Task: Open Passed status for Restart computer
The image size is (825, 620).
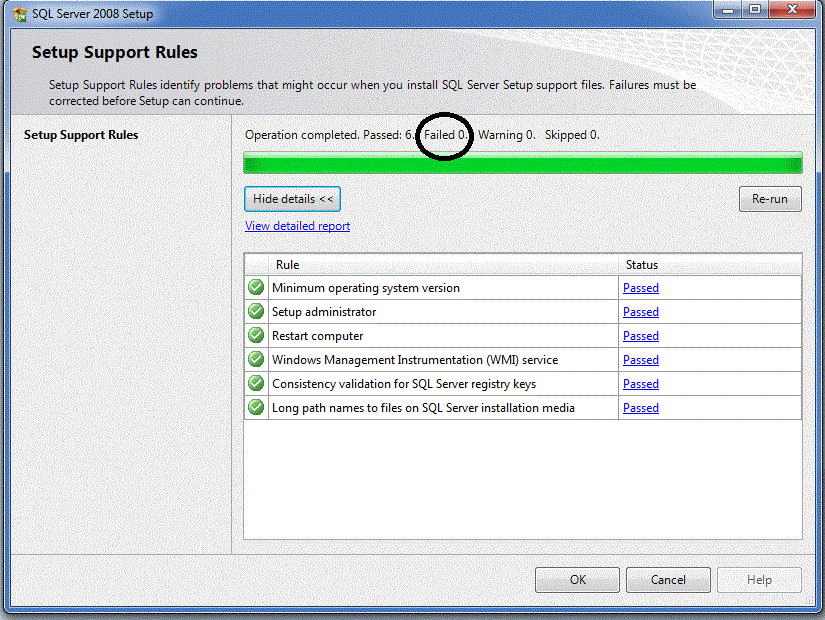Action: [x=641, y=336]
